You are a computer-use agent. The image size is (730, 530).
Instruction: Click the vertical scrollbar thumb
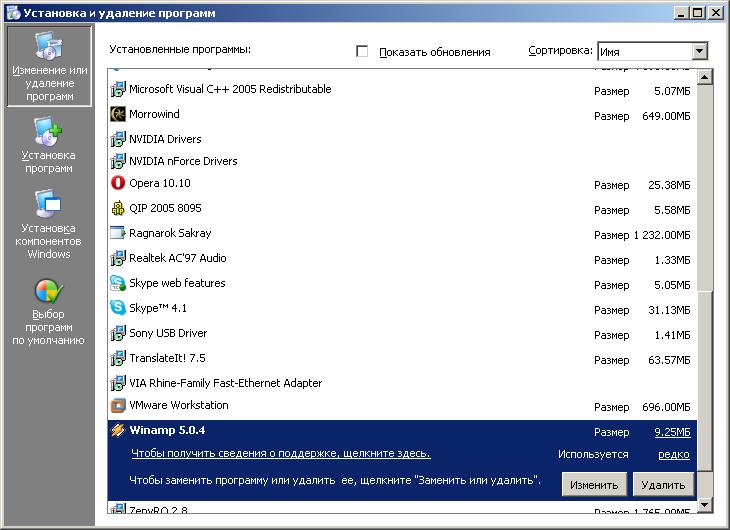coord(705,381)
